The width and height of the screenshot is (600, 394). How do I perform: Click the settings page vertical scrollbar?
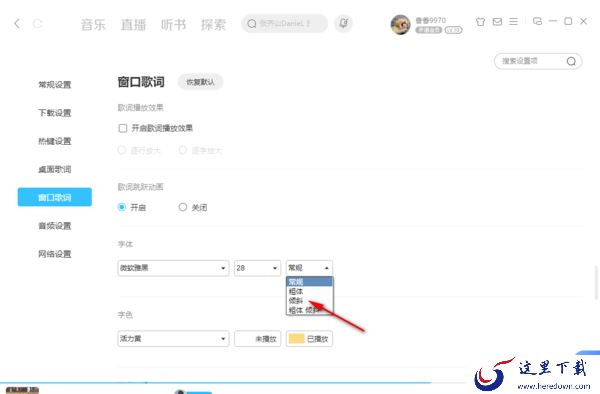point(596,283)
